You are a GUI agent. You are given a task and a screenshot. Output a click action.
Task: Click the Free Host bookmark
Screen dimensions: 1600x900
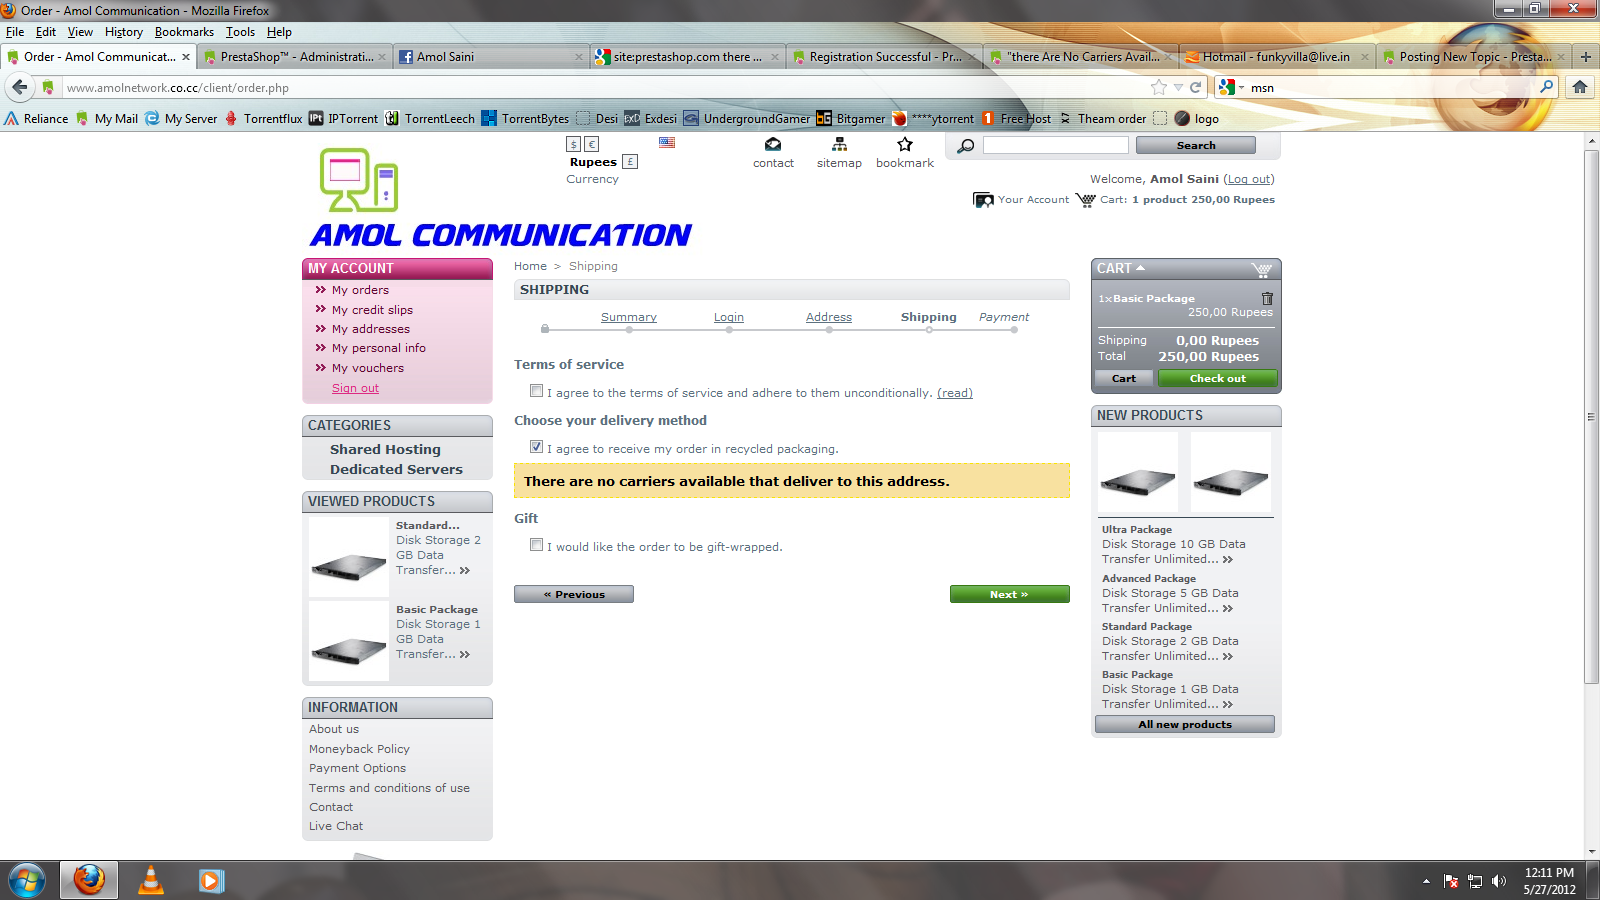coord(1016,118)
